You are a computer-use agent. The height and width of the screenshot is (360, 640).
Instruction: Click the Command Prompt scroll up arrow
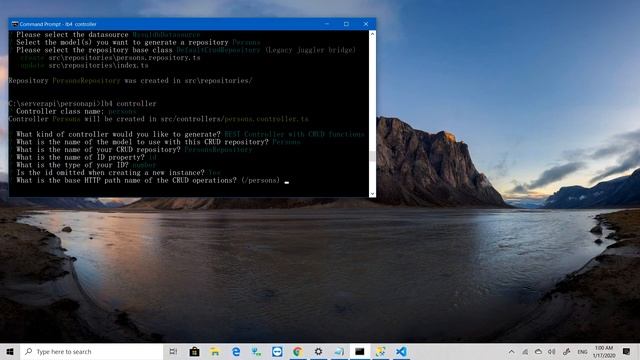click(x=372, y=34)
